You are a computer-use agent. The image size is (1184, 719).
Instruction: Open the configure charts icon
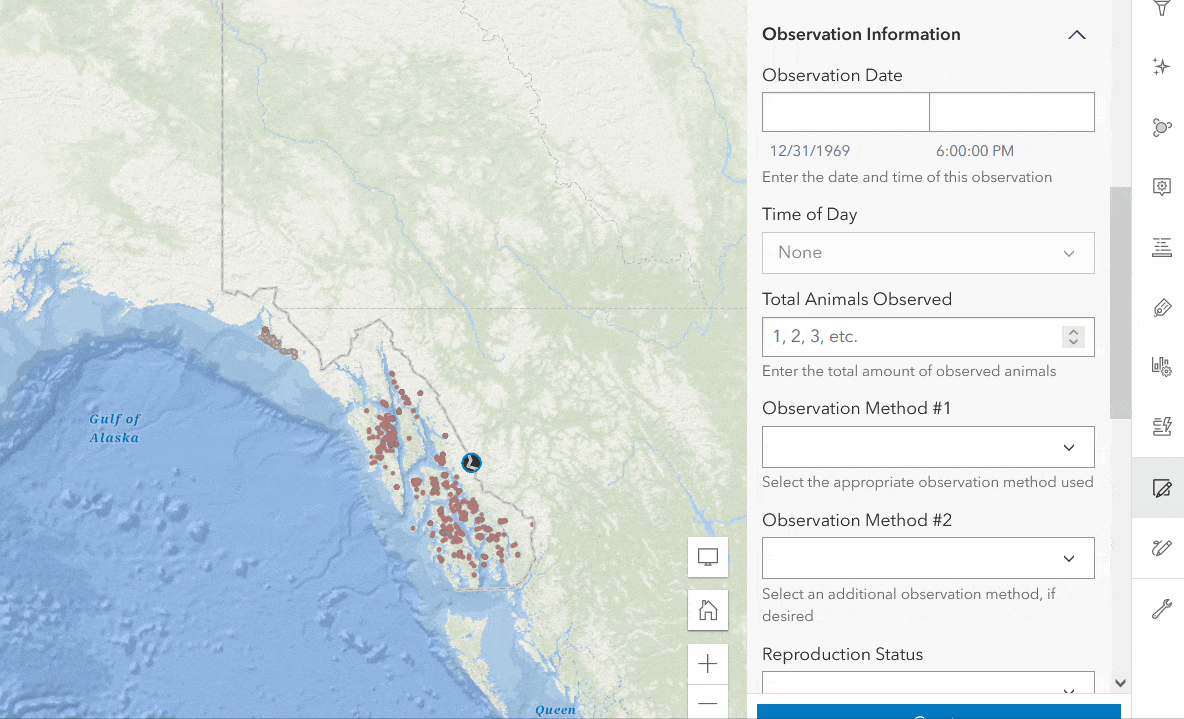pos(1161,367)
